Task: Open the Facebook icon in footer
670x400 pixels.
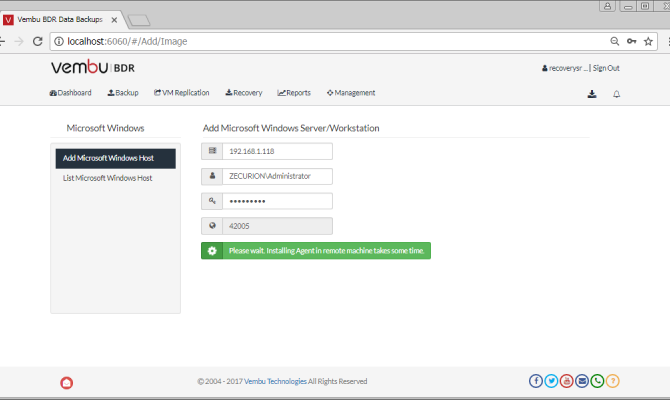Action: point(536,381)
